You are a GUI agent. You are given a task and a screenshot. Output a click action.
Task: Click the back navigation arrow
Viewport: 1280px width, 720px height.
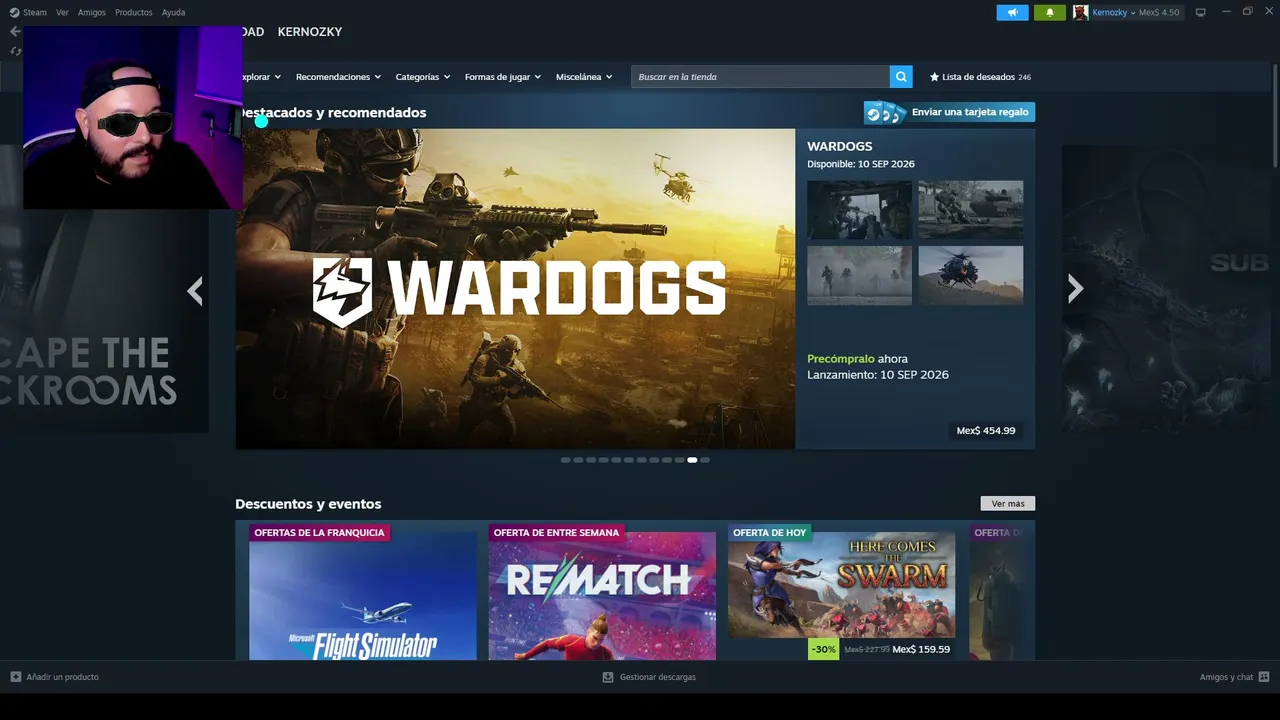click(14, 31)
